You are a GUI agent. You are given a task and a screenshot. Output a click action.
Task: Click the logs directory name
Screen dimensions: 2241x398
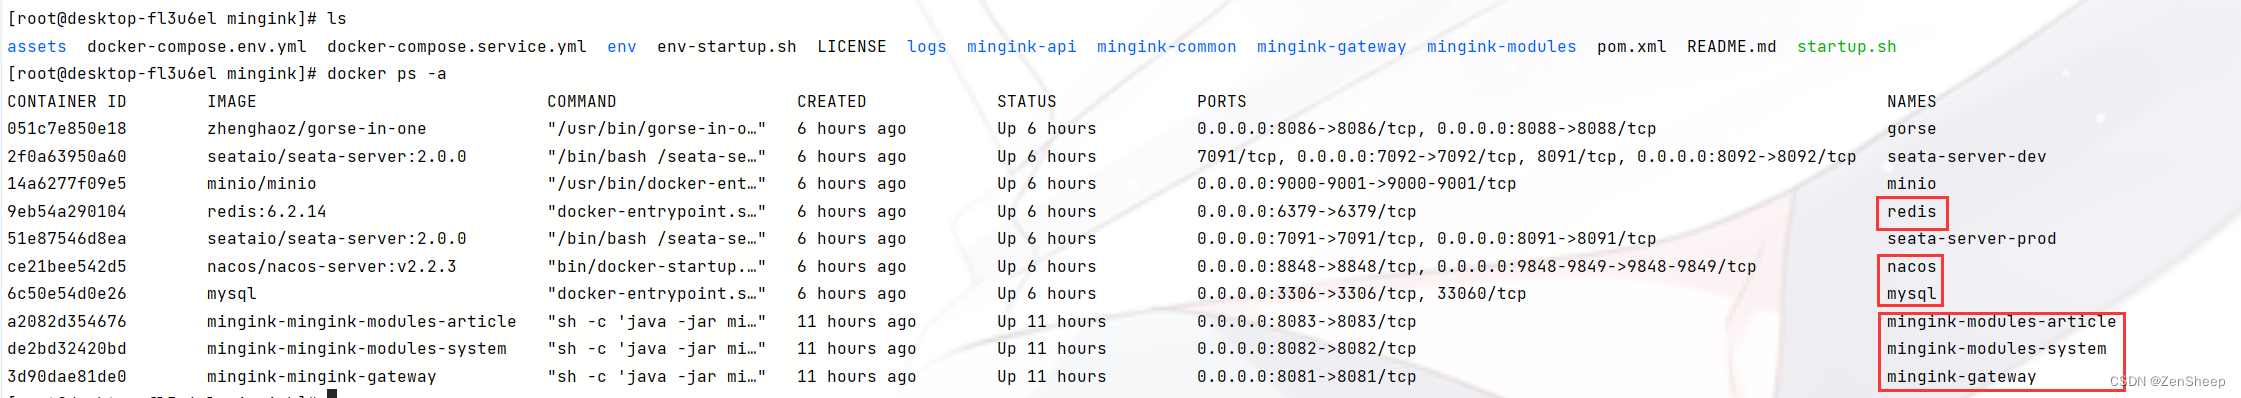[x=927, y=46]
